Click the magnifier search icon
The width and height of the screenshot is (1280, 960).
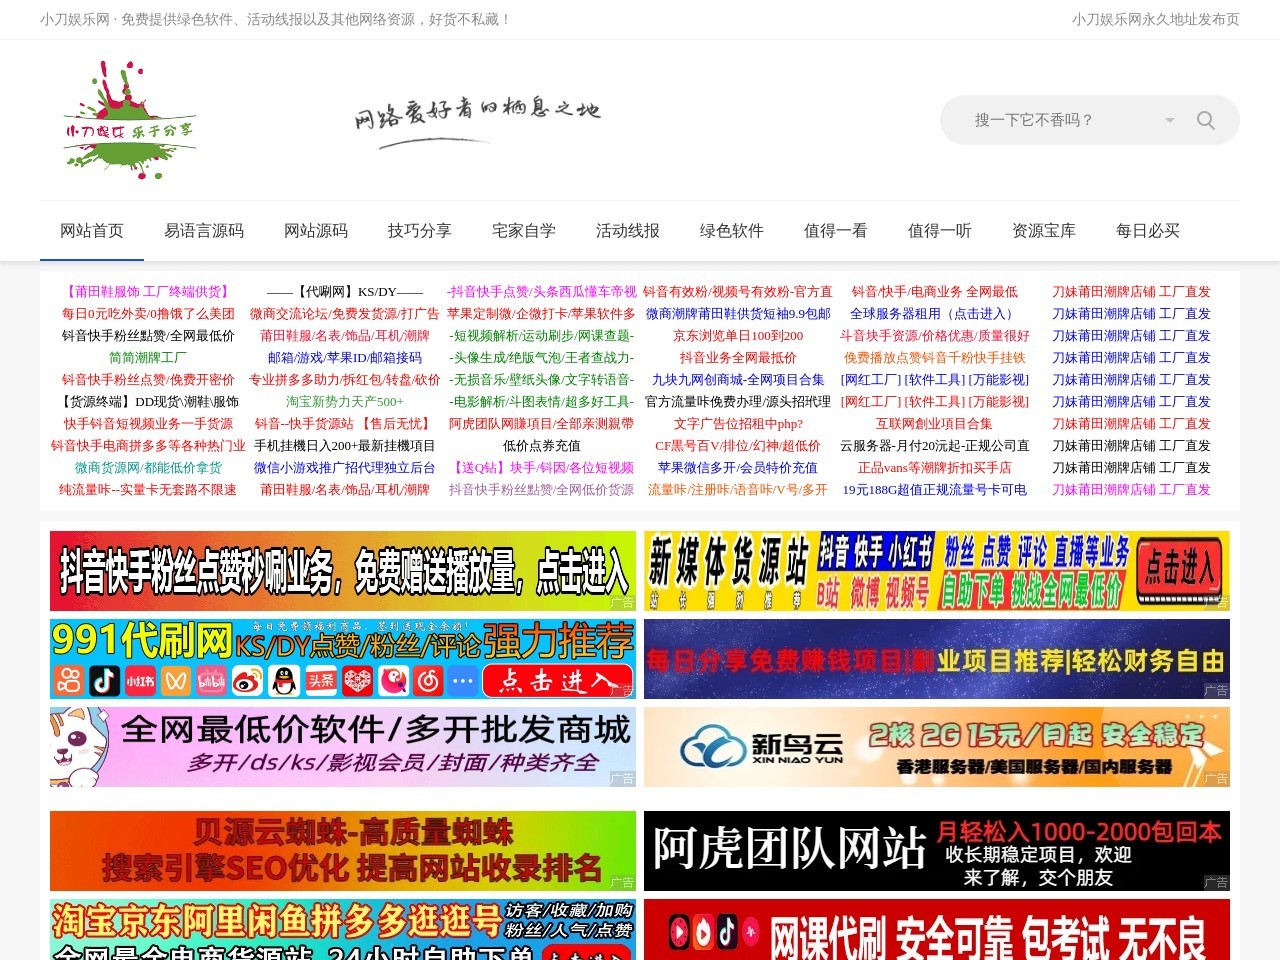1206,120
